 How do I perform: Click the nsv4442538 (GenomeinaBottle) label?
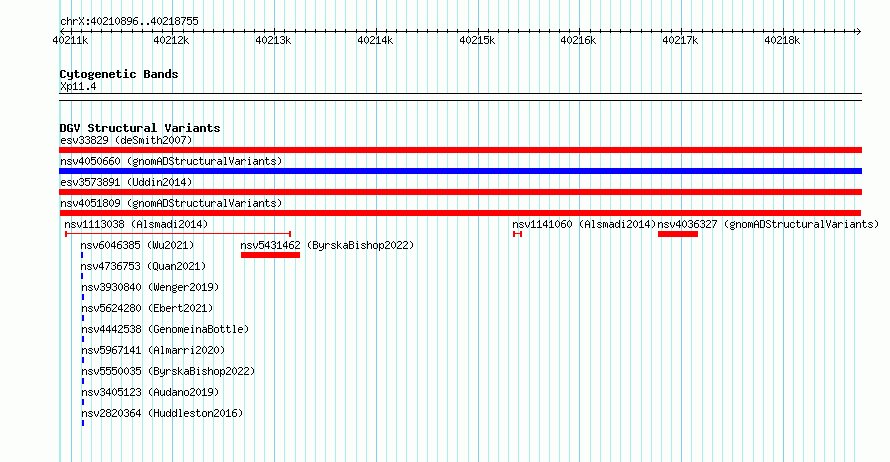(165, 329)
